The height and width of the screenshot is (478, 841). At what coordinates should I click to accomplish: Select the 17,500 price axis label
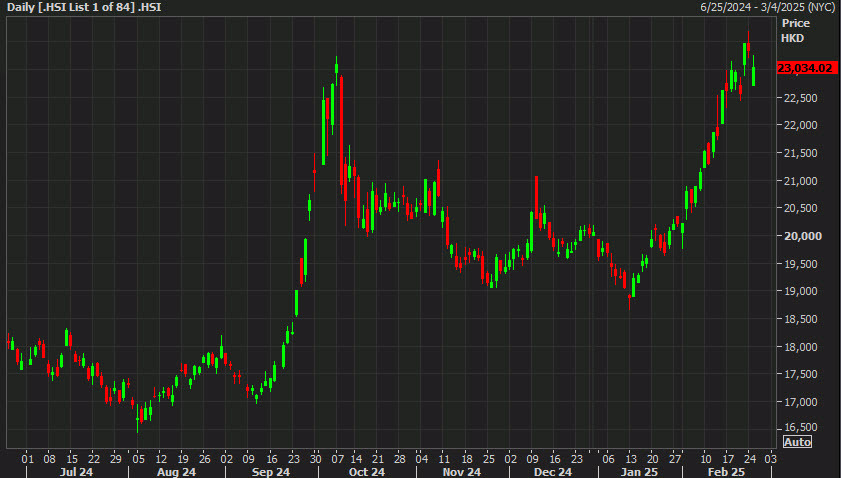pos(800,374)
